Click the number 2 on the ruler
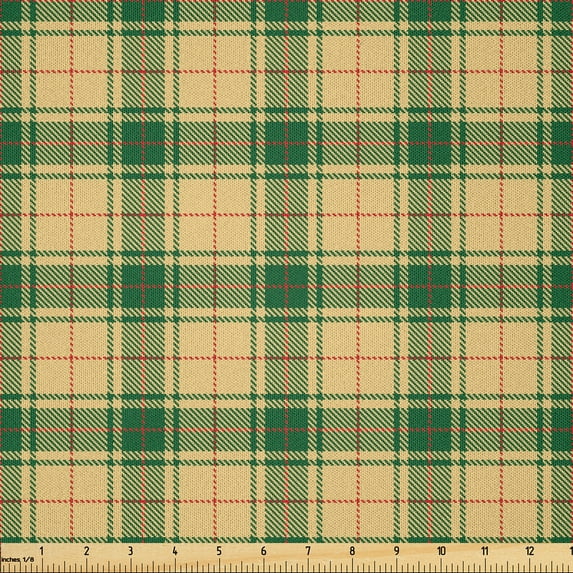The height and width of the screenshot is (573, 573). point(86,551)
